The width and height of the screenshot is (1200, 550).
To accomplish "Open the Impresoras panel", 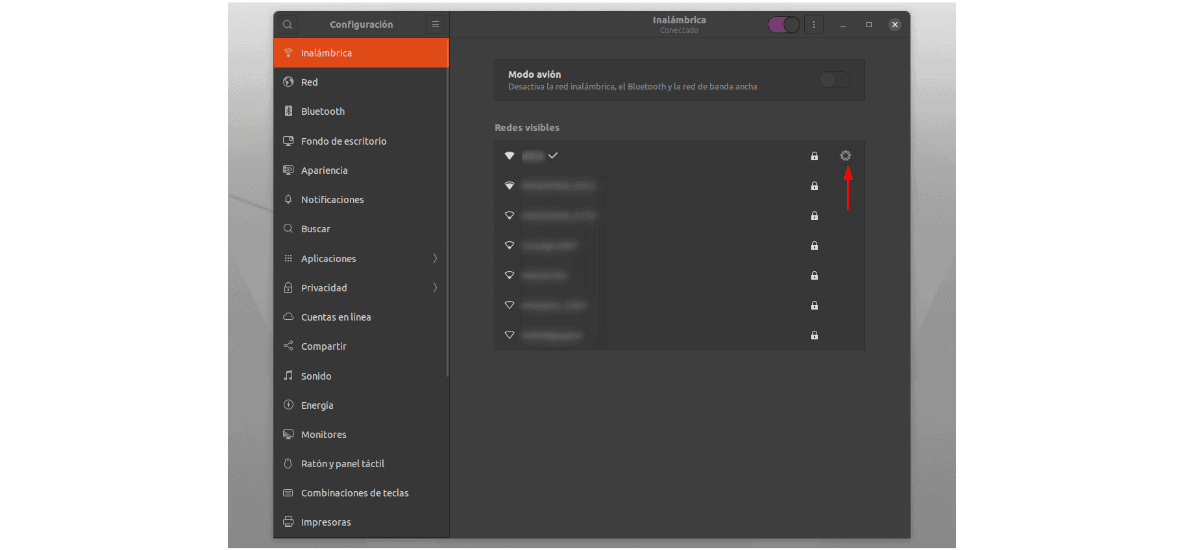I will click(361, 522).
